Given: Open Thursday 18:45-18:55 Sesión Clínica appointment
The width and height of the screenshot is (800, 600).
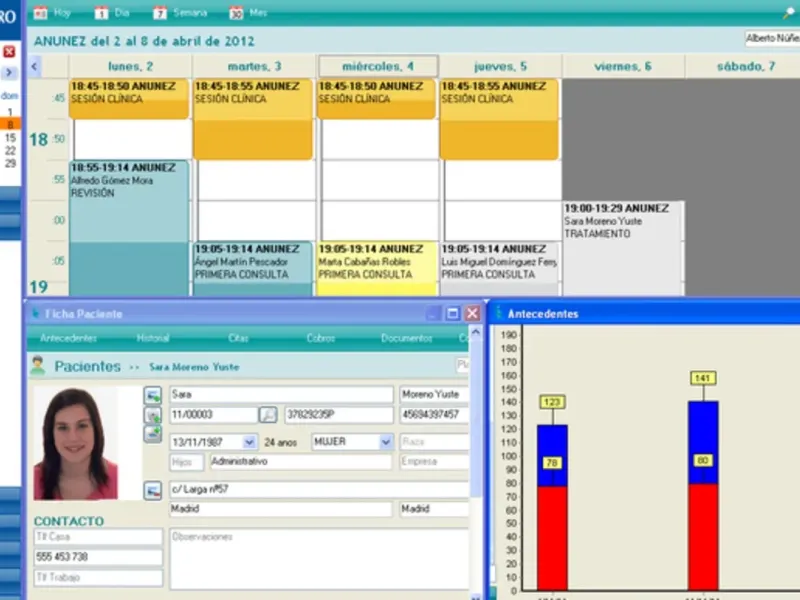Looking at the screenshot, I should [x=499, y=119].
